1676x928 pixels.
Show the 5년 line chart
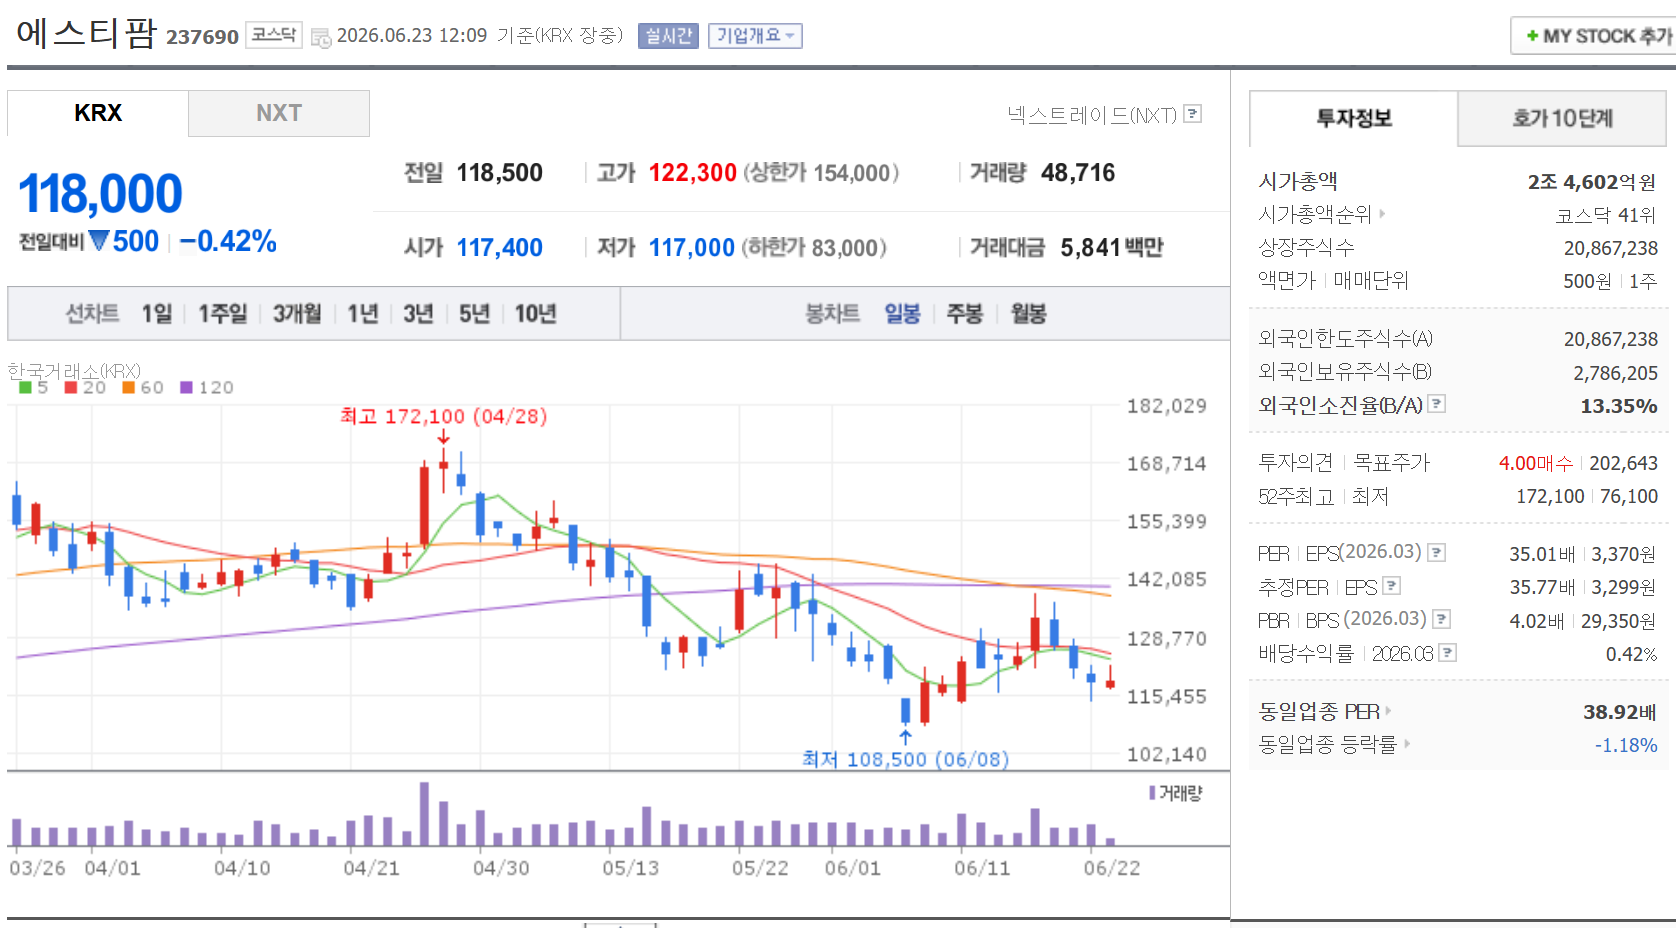click(x=474, y=314)
